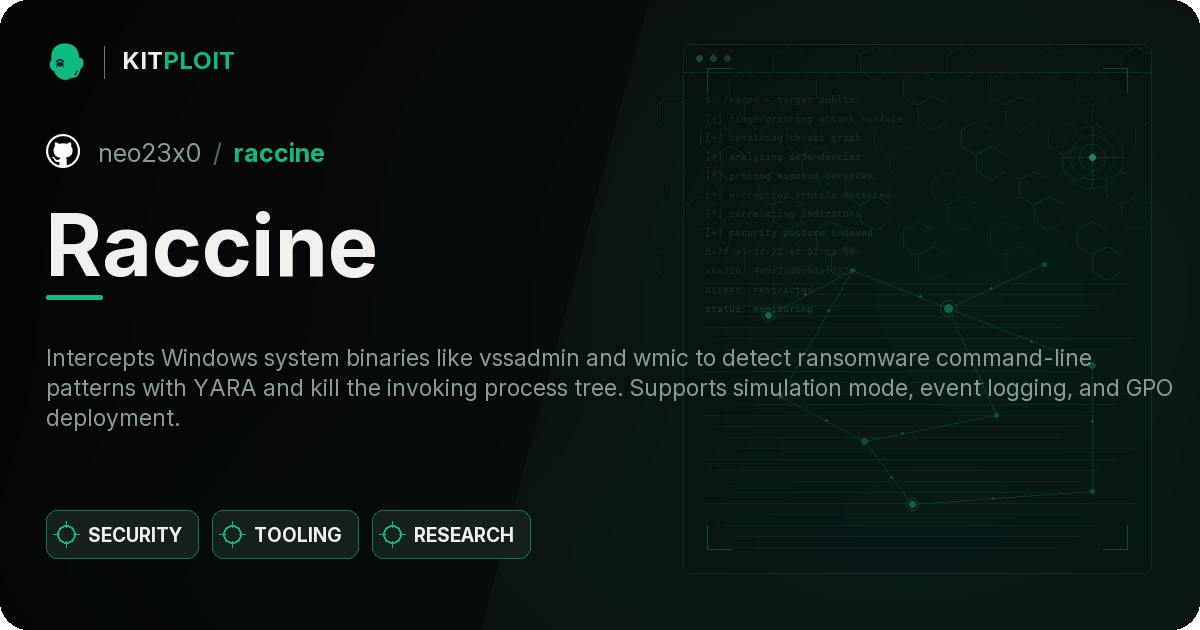Click the crosshair icon in SECURITY tag
This screenshot has height=630, width=1200.
[x=67, y=535]
